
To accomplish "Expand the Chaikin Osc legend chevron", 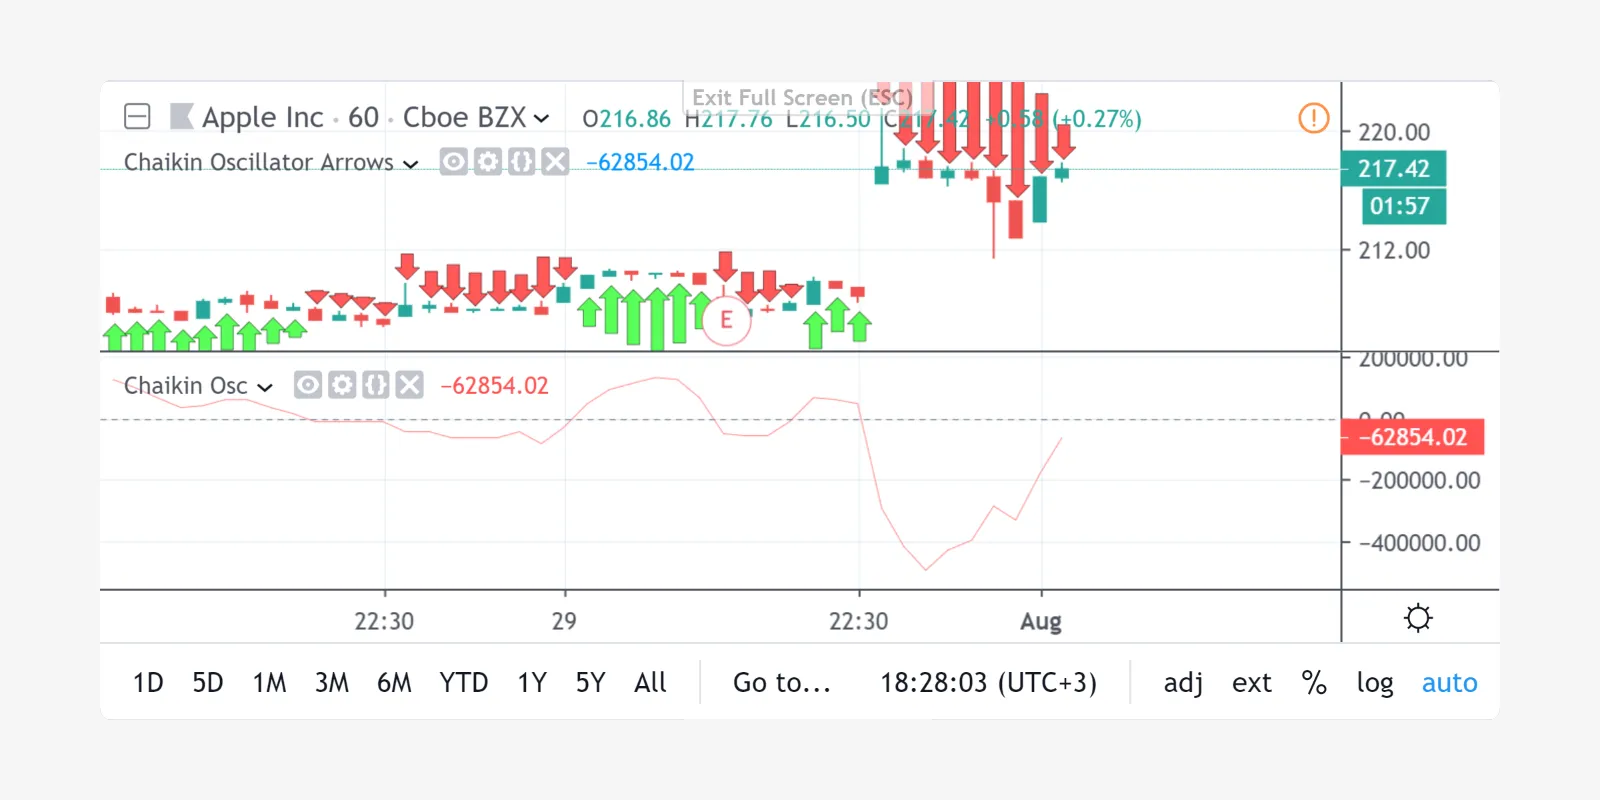I will (x=265, y=388).
